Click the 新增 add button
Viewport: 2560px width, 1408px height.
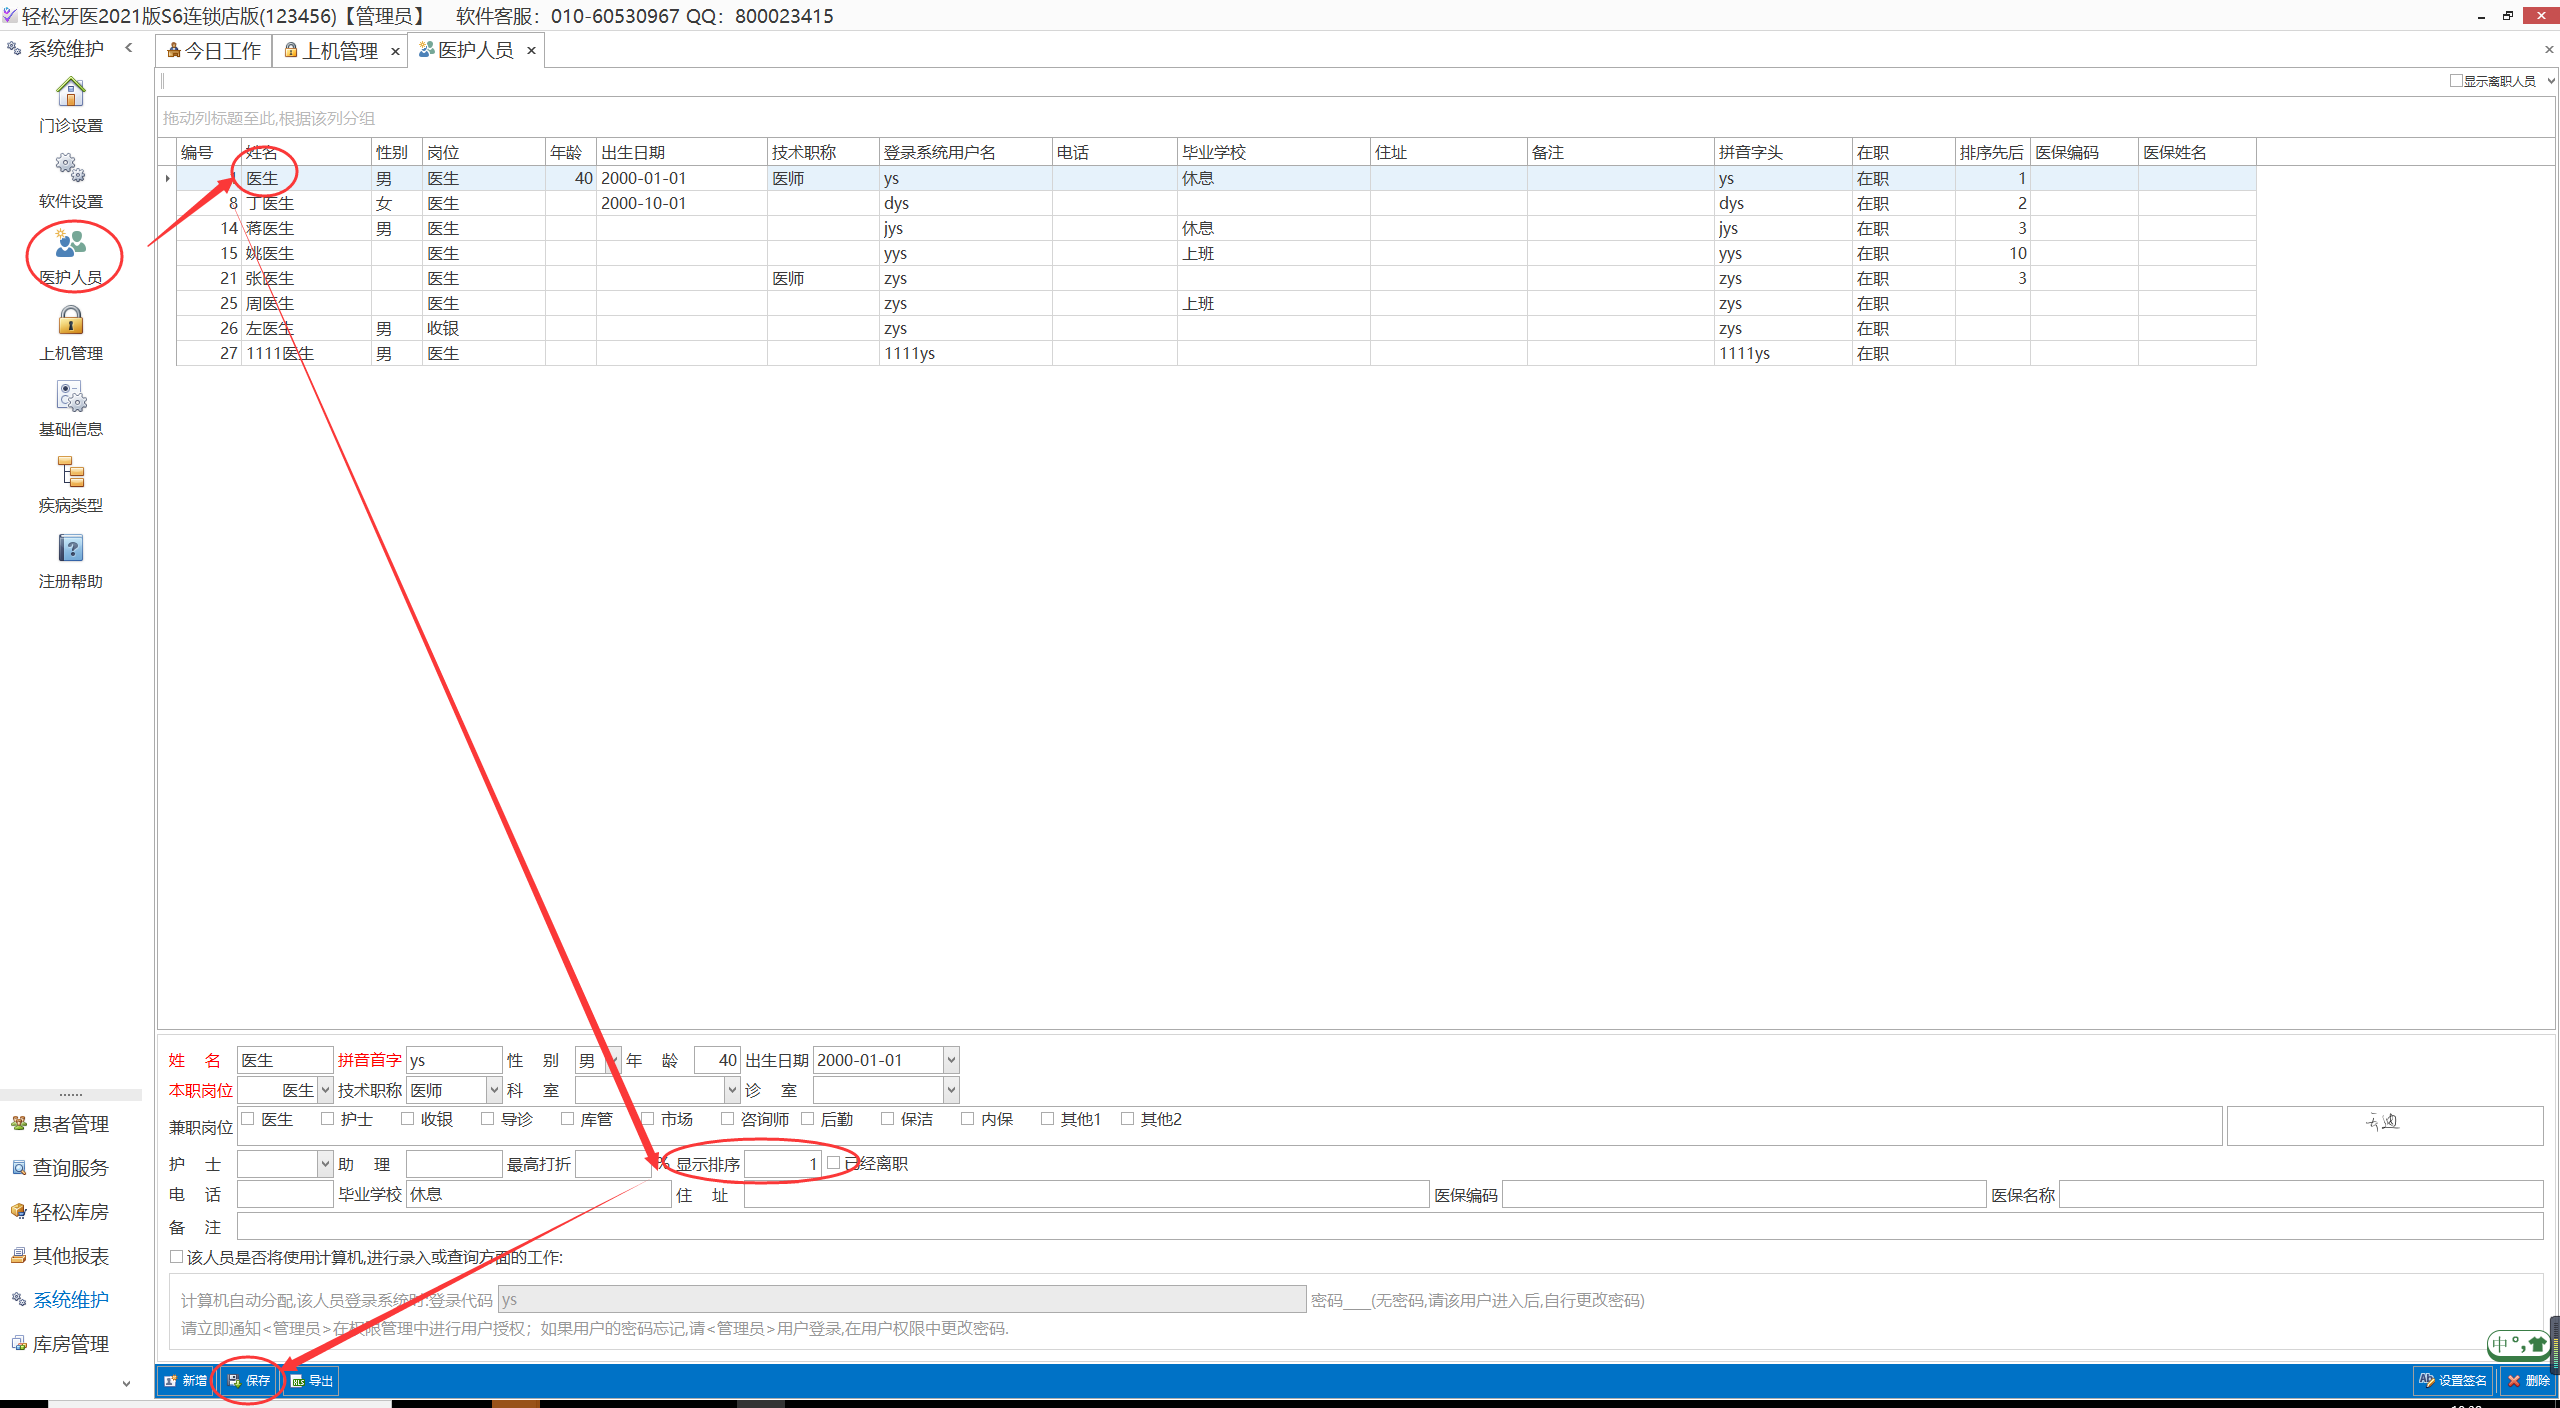[x=186, y=1380]
